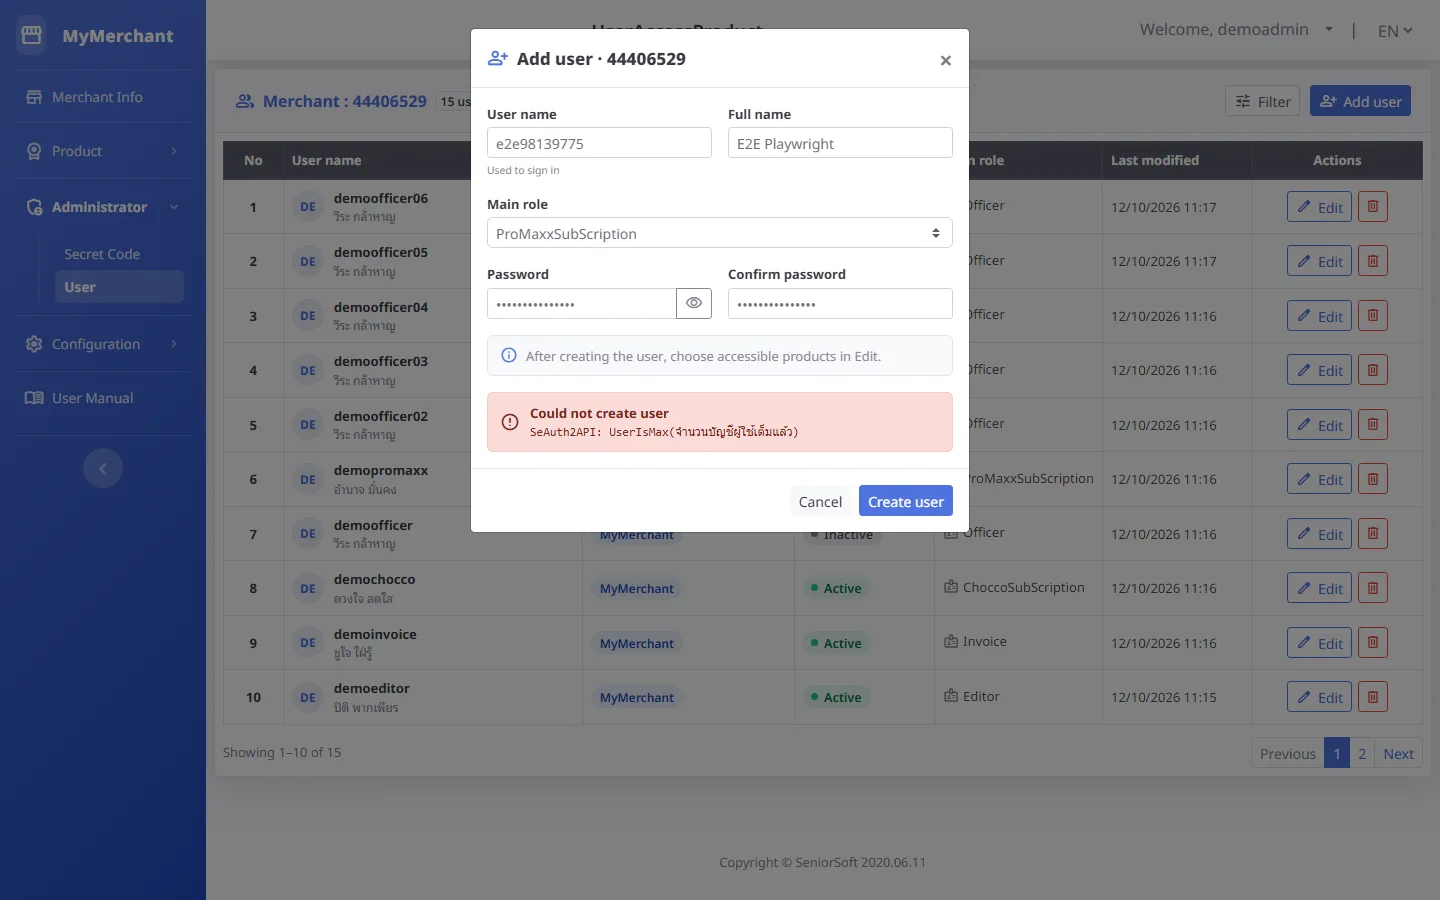Delete user demoinvoice with trash icon
This screenshot has width=1440, height=900.
click(x=1373, y=643)
